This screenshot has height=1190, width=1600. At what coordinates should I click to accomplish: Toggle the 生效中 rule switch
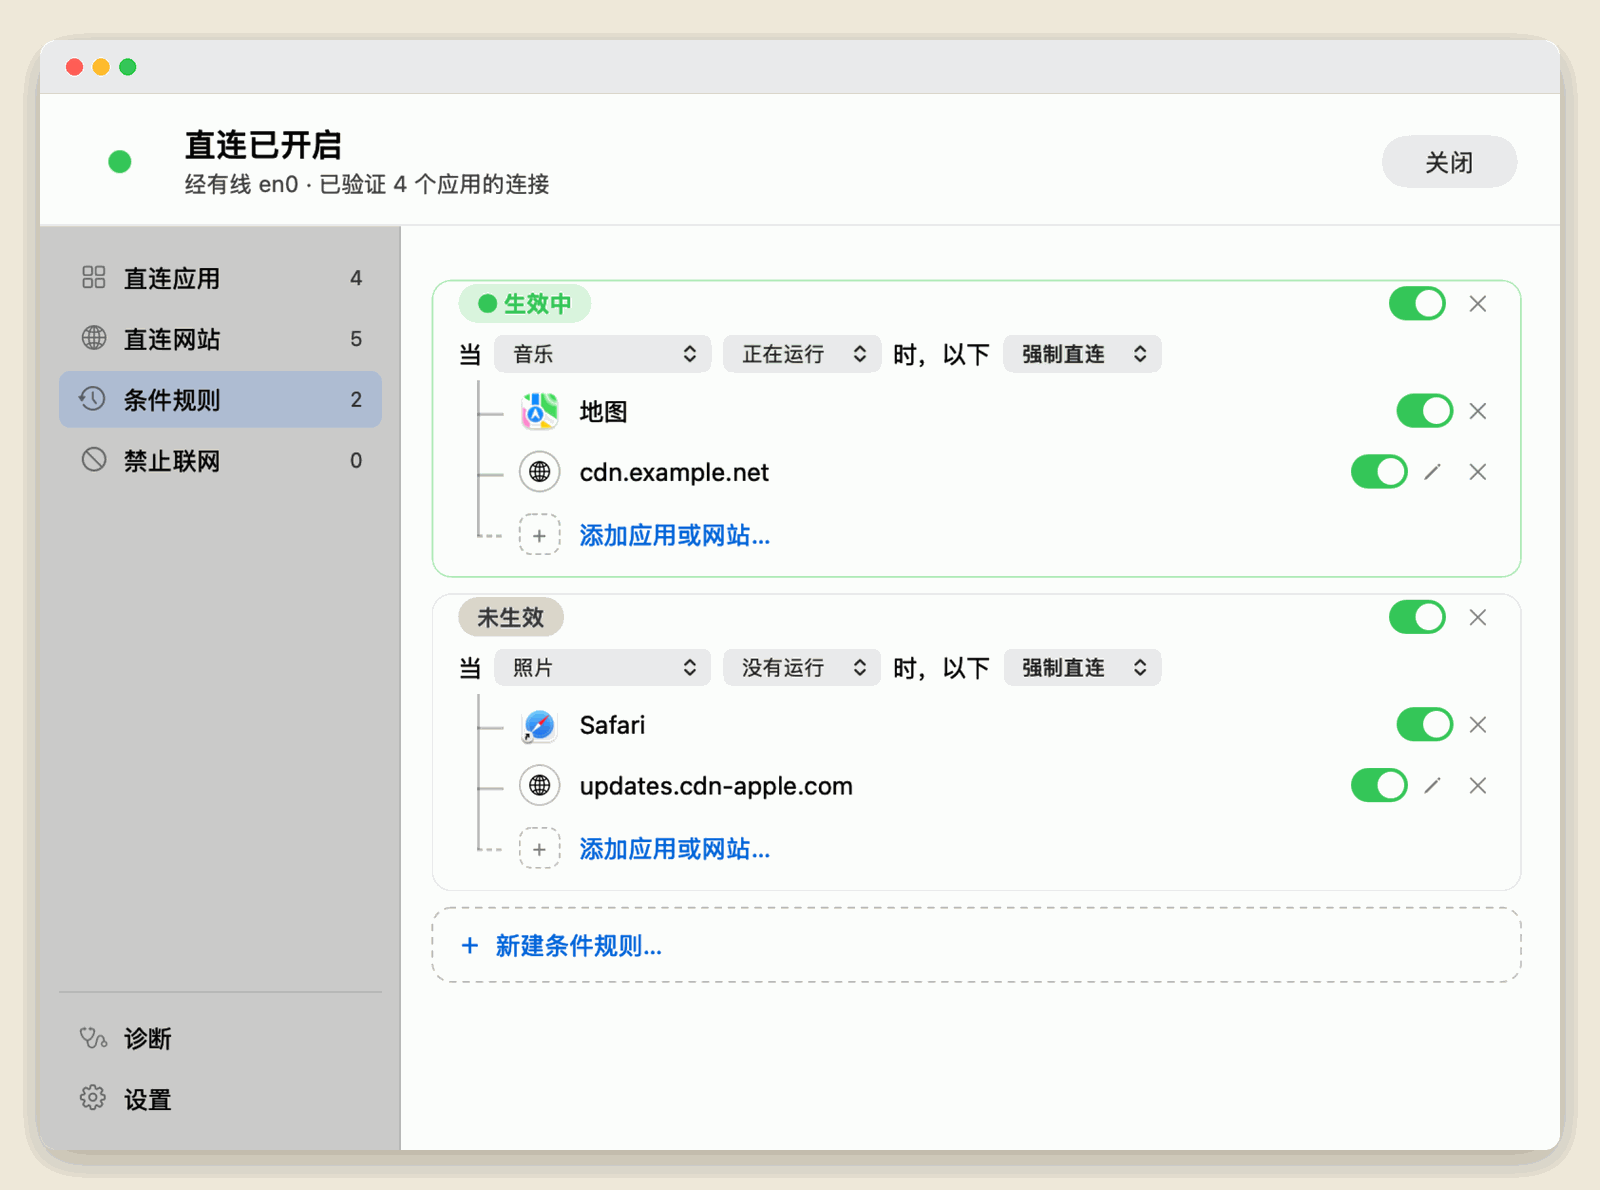[x=1417, y=304]
